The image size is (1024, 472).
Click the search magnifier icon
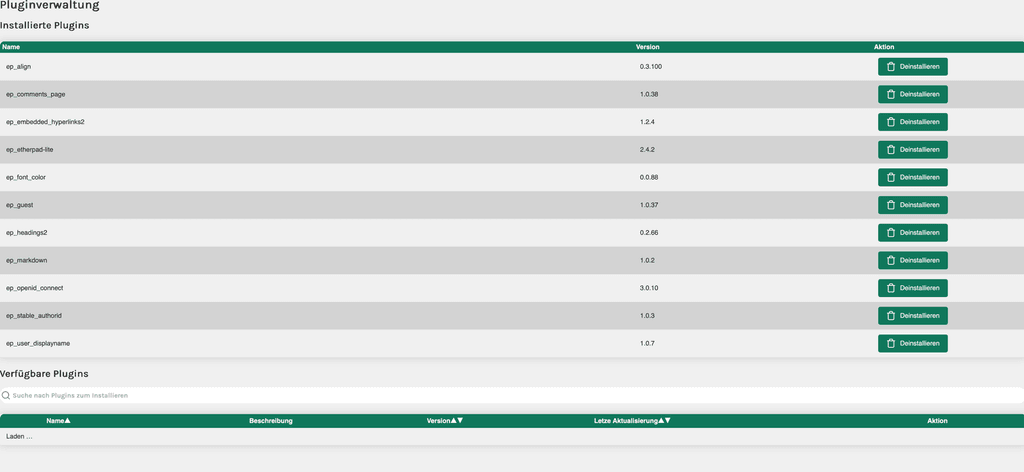(6, 395)
